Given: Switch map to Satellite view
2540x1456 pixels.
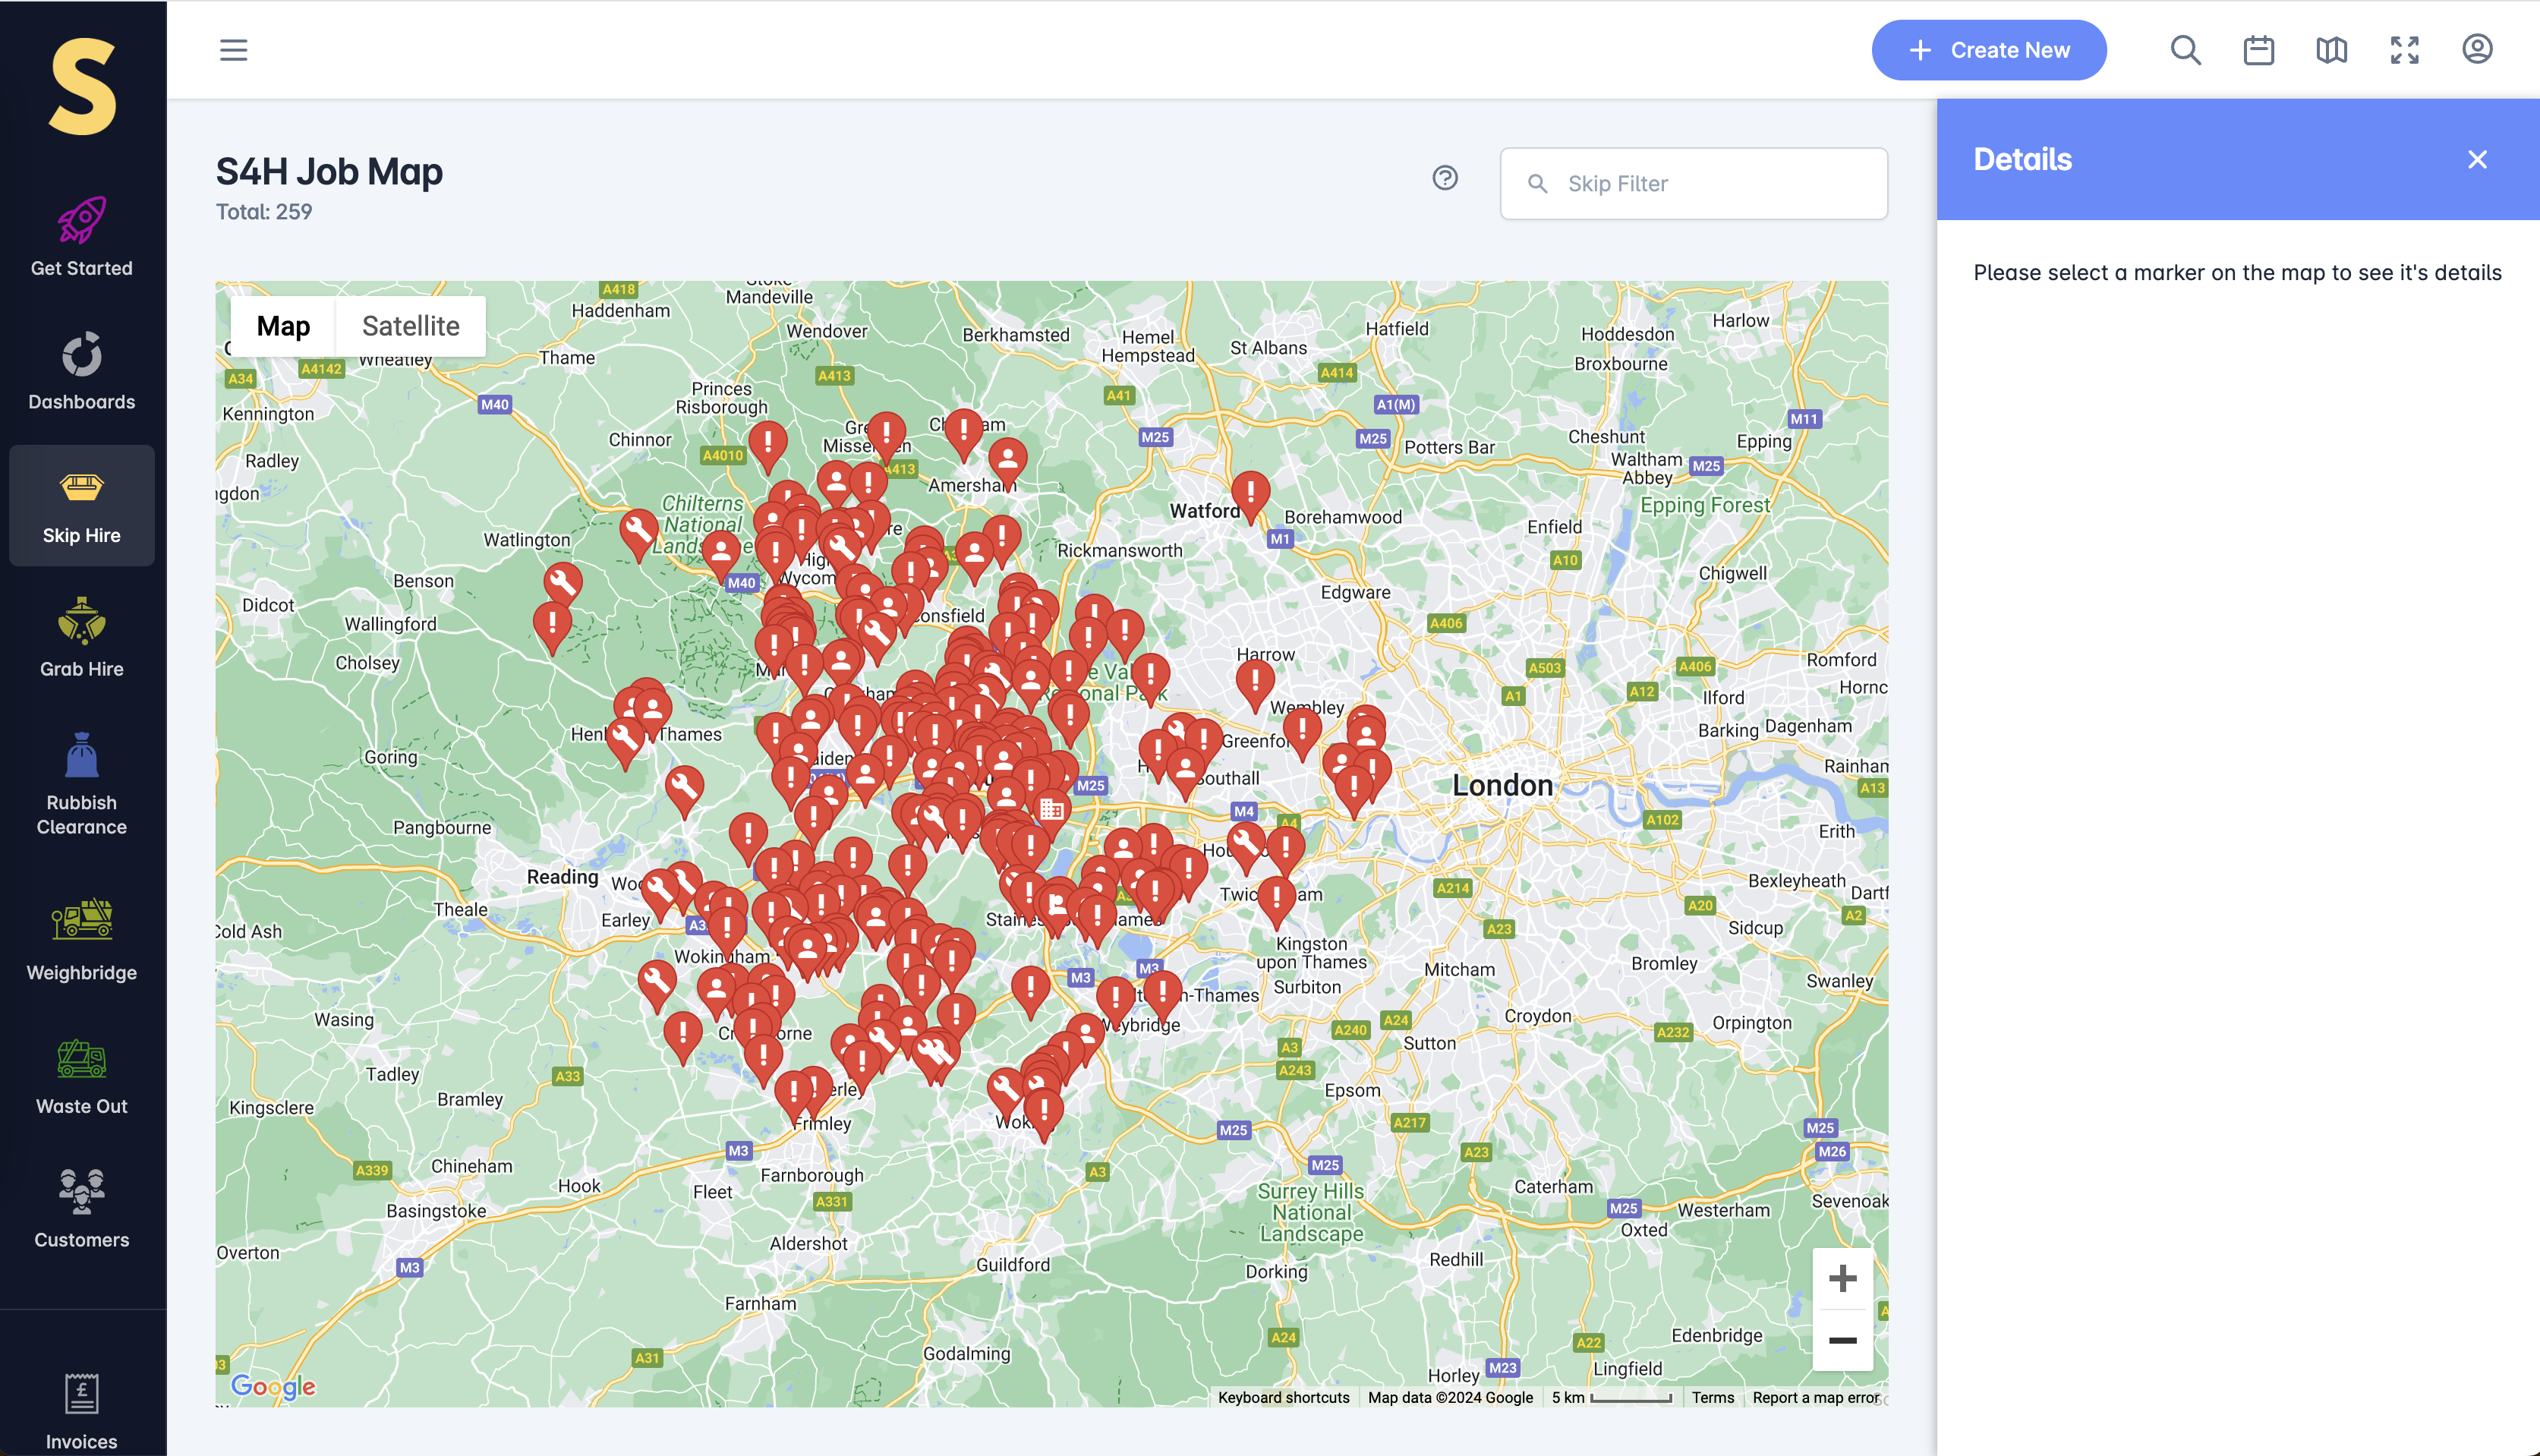Looking at the screenshot, I should click(x=410, y=326).
